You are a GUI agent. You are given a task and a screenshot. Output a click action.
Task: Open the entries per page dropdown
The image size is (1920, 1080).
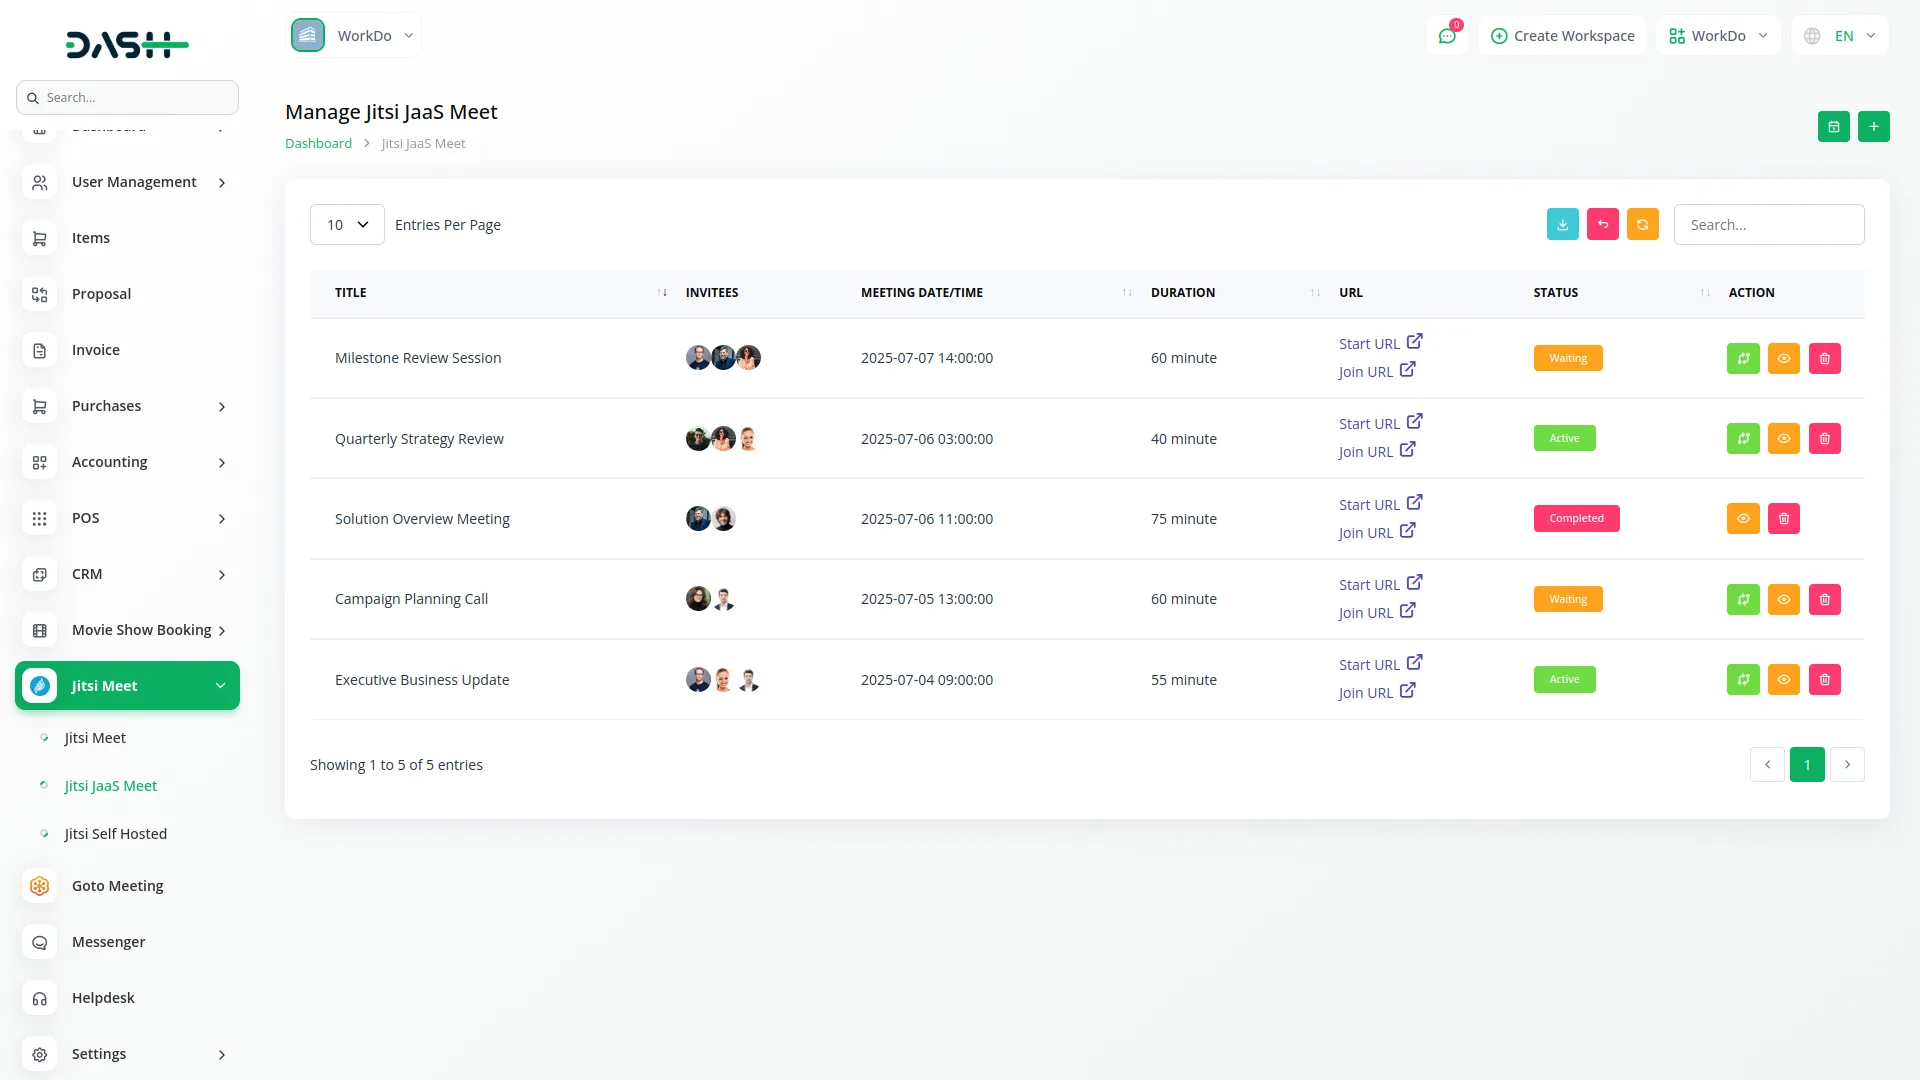[347, 225]
